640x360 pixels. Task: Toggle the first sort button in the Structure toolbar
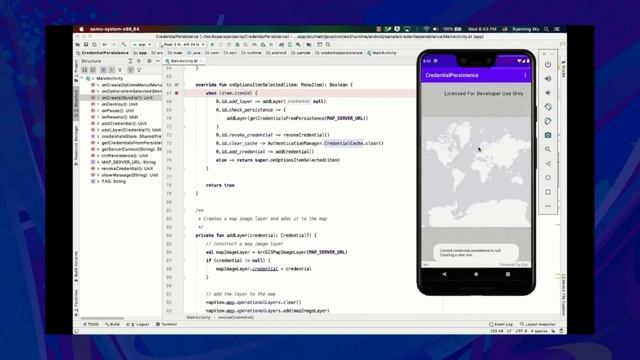(x=85, y=70)
